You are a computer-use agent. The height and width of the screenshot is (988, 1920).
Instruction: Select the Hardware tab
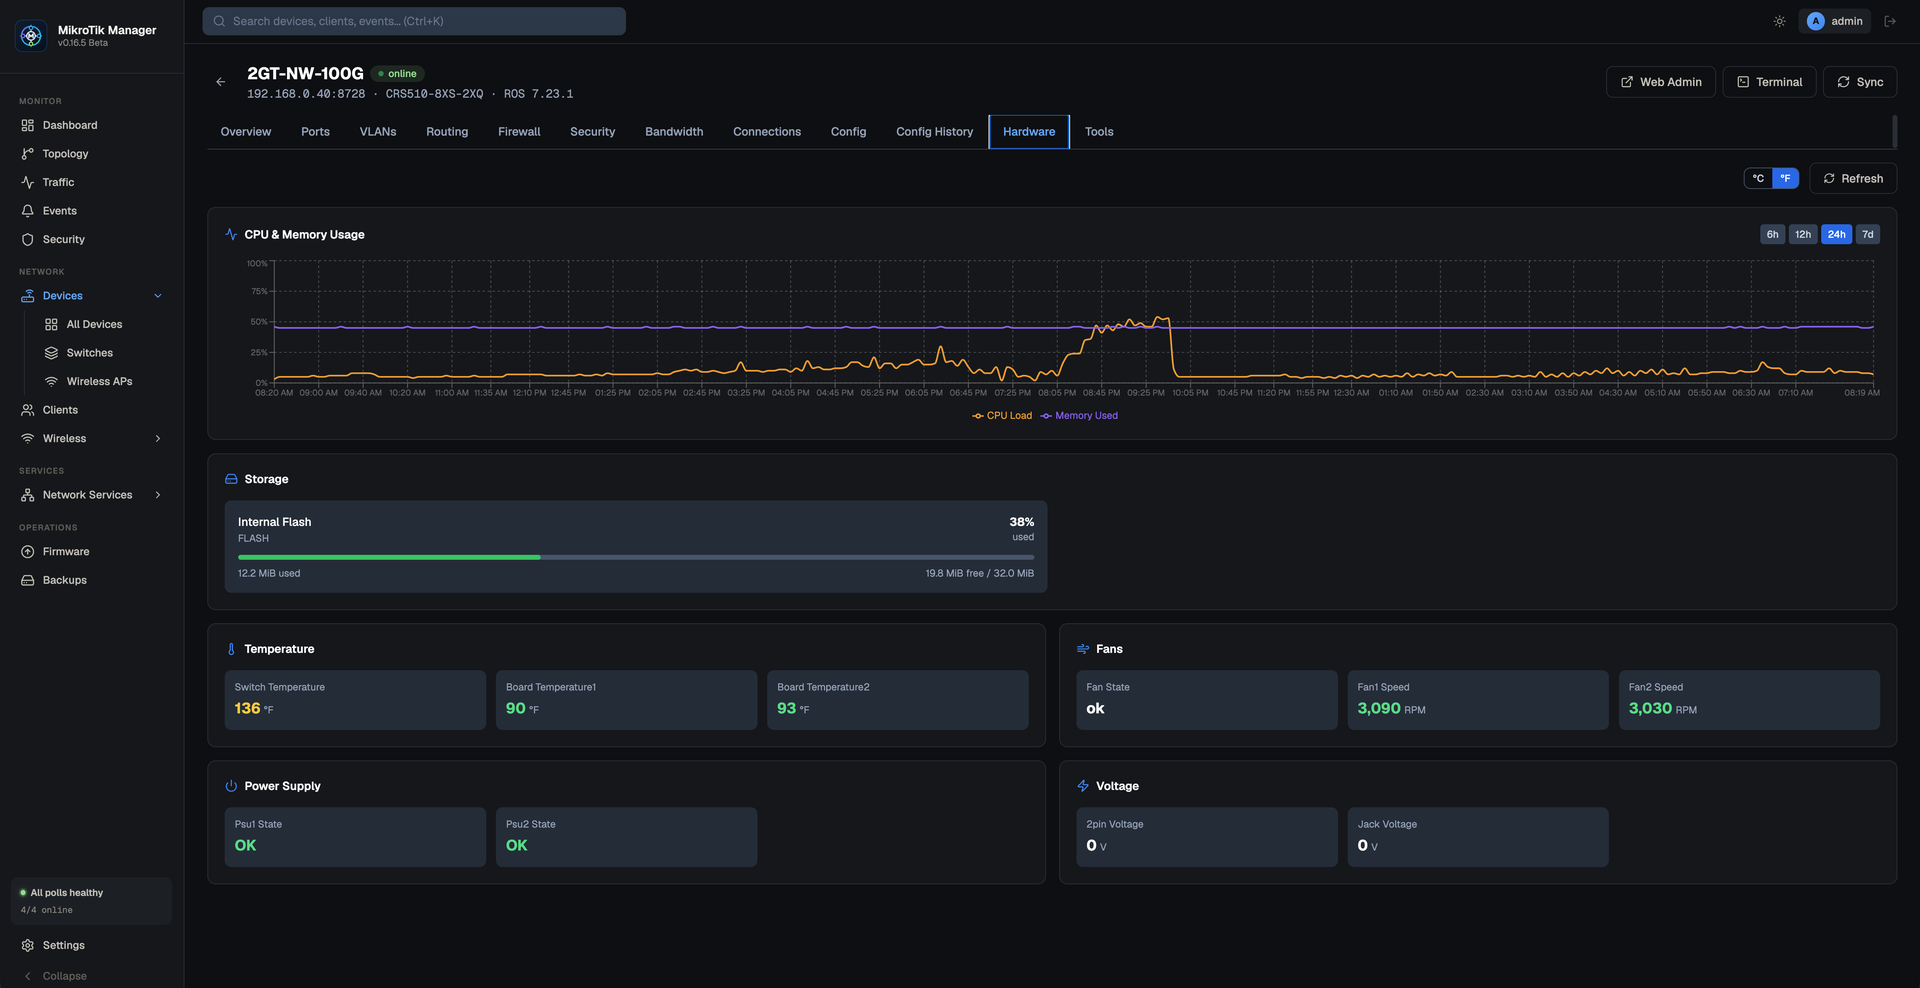(1029, 132)
